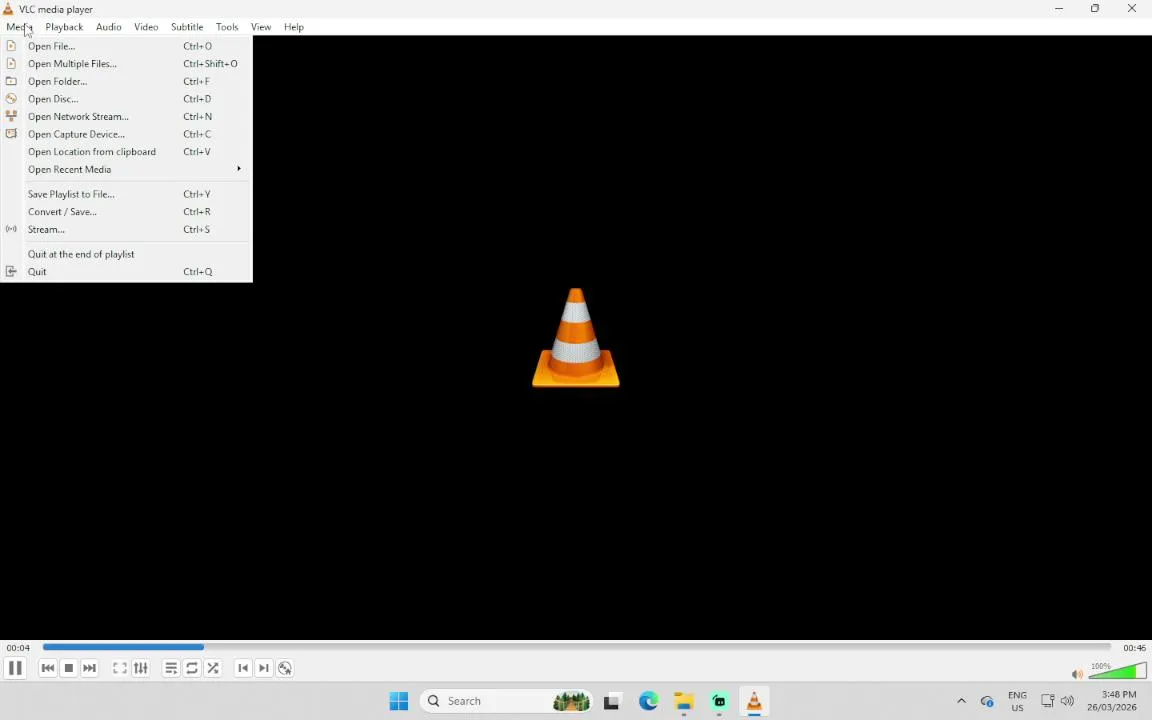The width and height of the screenshot is (1152, 720).
Task: Choose Open Multiple Files... entry
Action: pyautogui.click(x=126, y=64)
